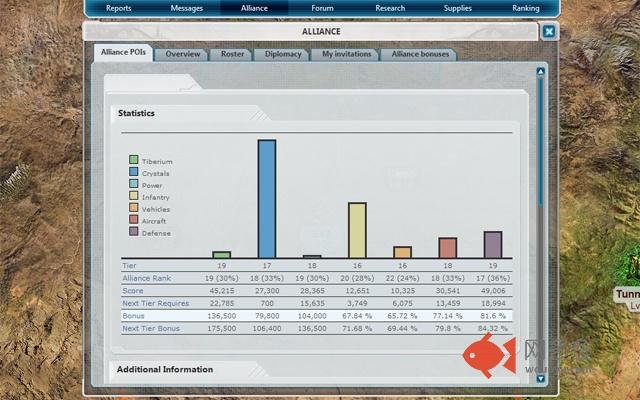
Task: Switch to the Overview tab
Action: point(182,54)
